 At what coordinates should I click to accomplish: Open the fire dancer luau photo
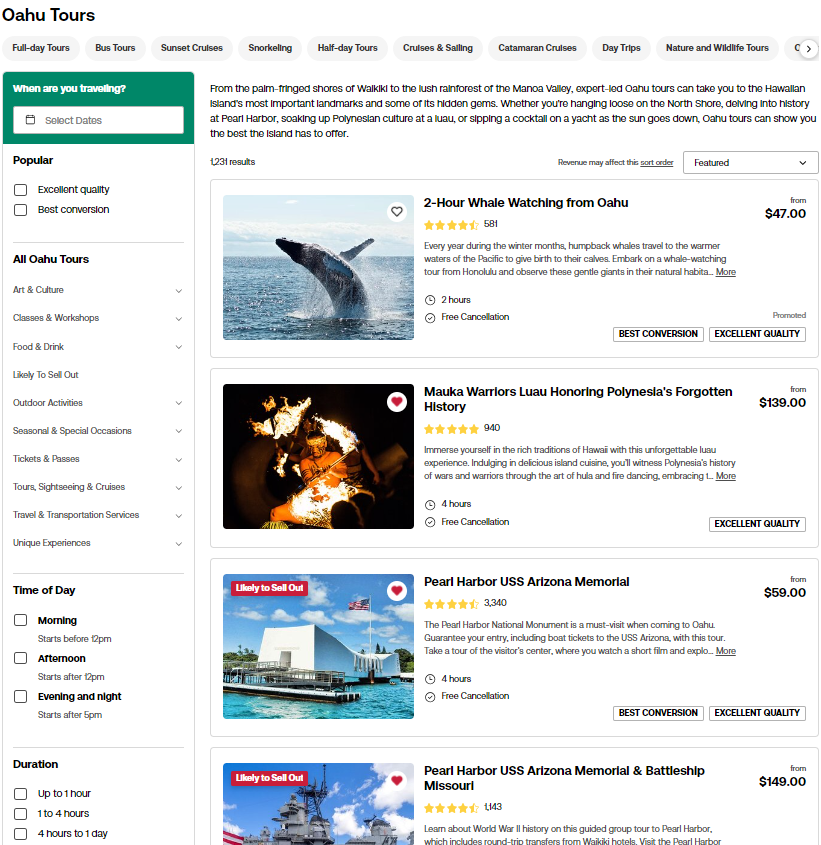[318, 456]
